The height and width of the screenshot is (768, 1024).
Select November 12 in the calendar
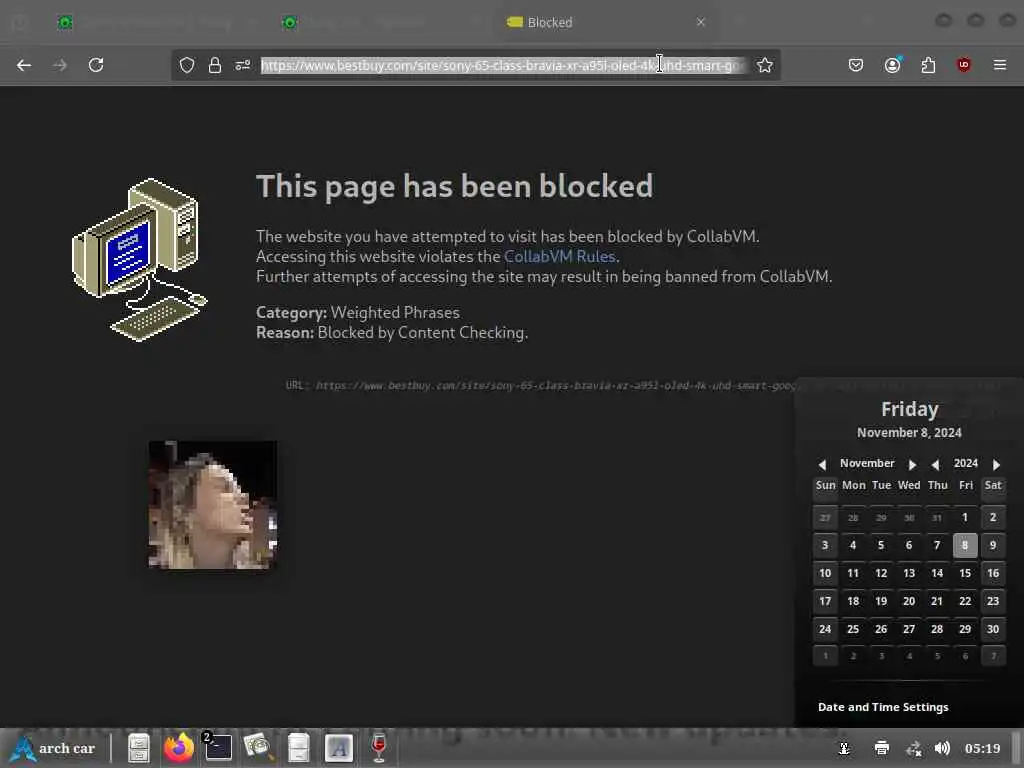pos(881,573)
